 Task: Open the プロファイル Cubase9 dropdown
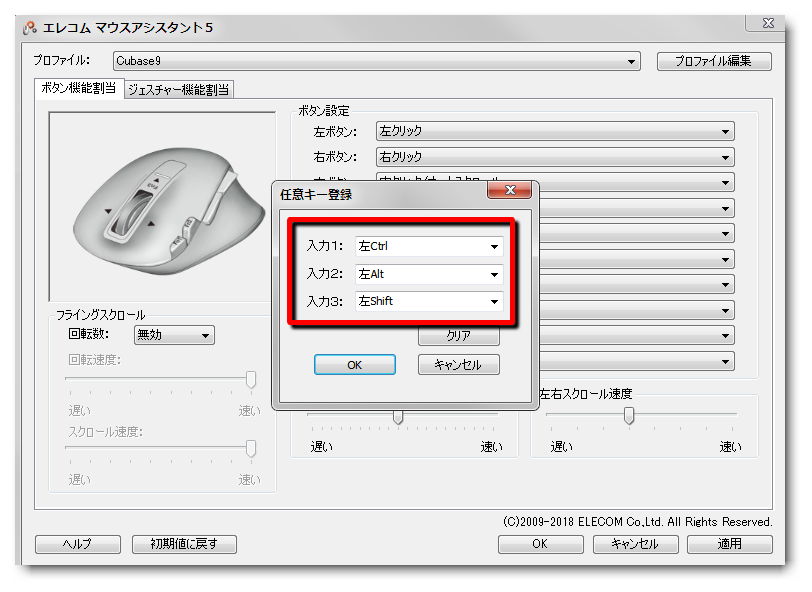(376, 61)
